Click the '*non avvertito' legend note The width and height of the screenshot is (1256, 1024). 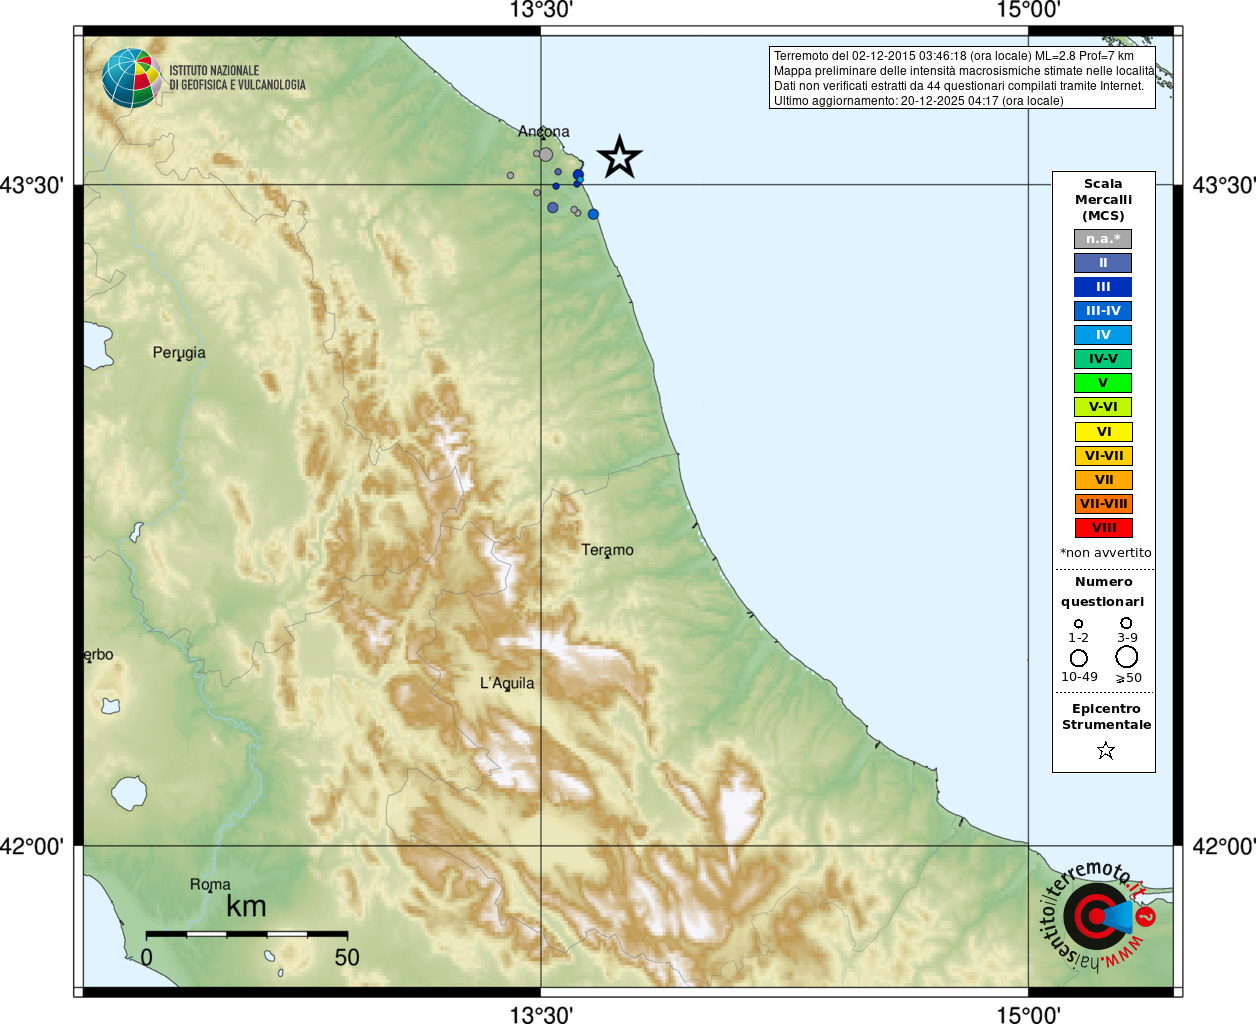(x=1105, y=552)
